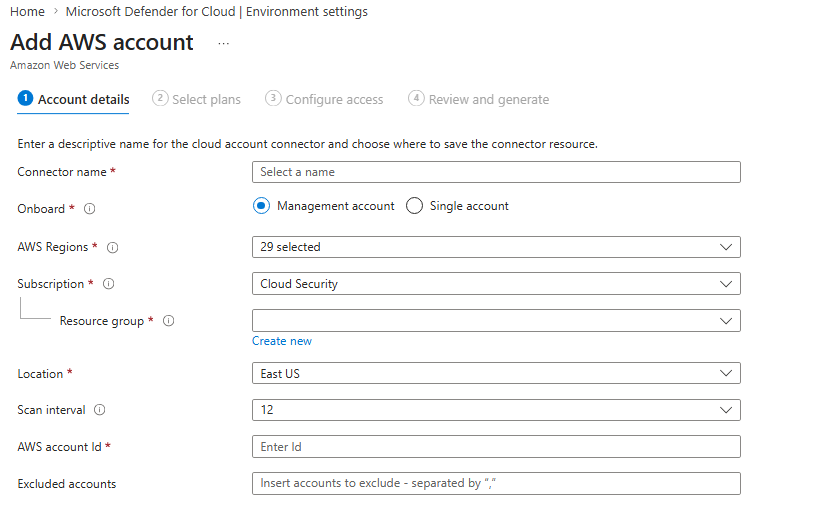Go to the Review and generate step
Viewport: 826px width, 511px height.
pos(479,100)
